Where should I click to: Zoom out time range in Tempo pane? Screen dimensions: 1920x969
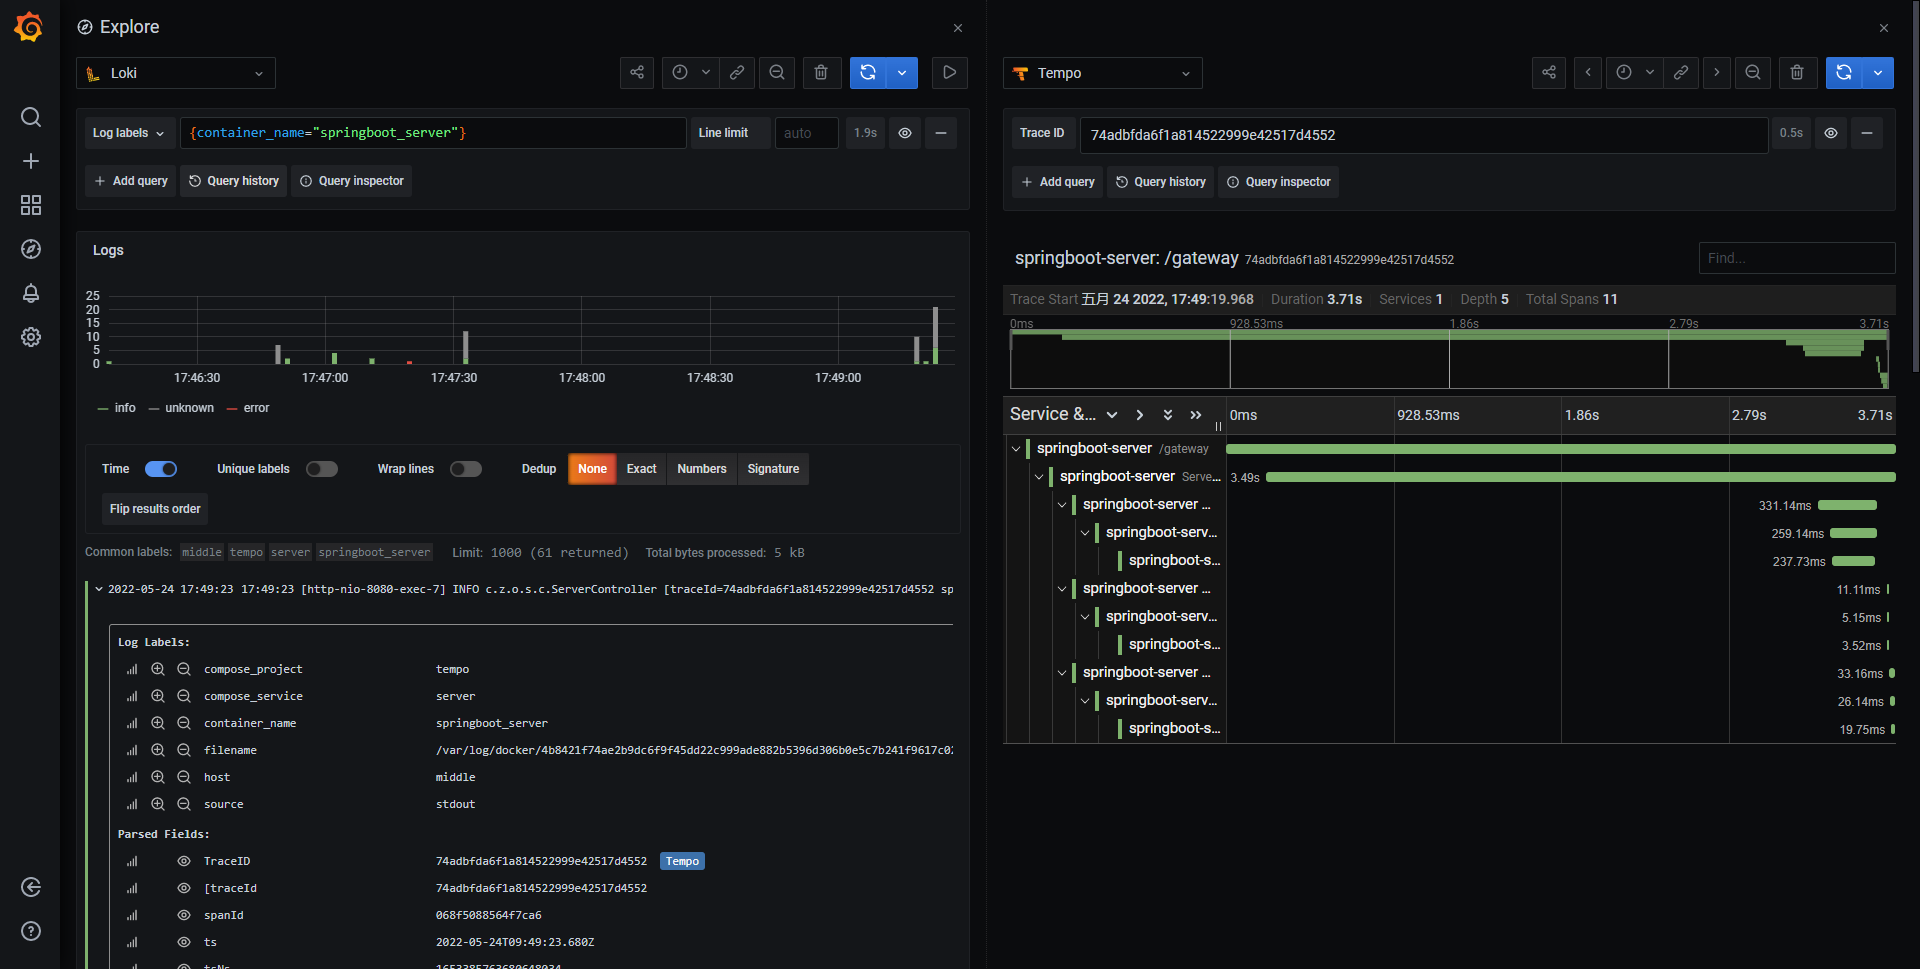1753,73
